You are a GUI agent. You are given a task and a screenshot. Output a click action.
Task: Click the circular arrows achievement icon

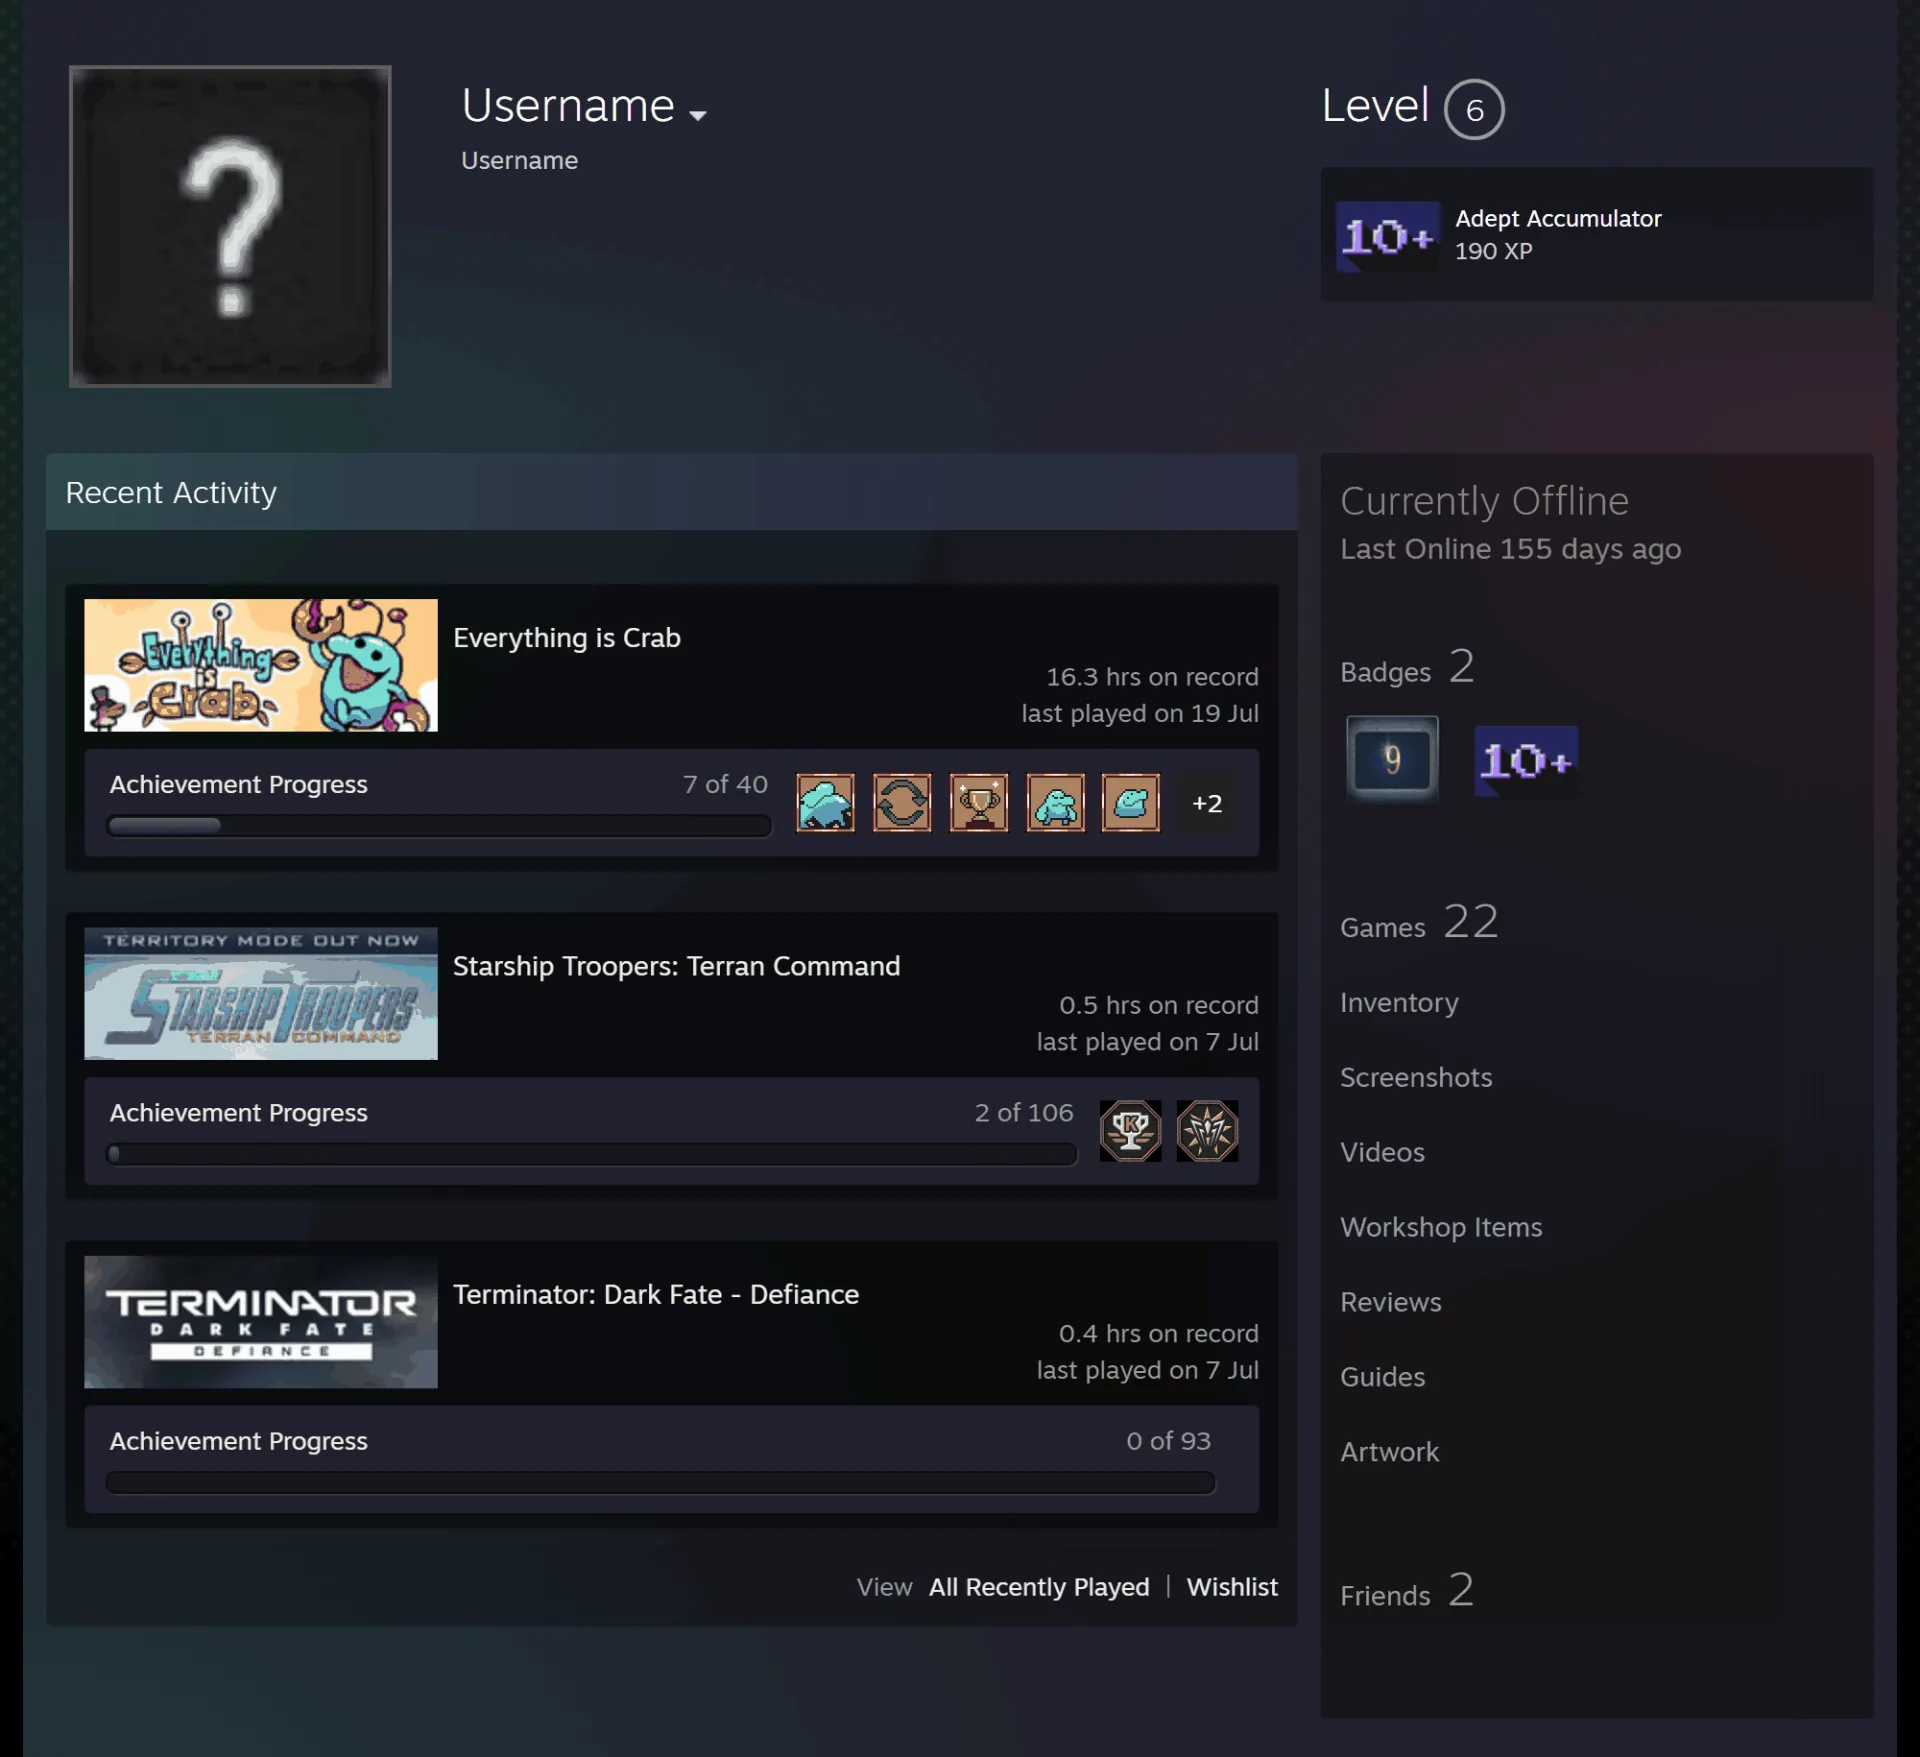[x=902, y=802]
